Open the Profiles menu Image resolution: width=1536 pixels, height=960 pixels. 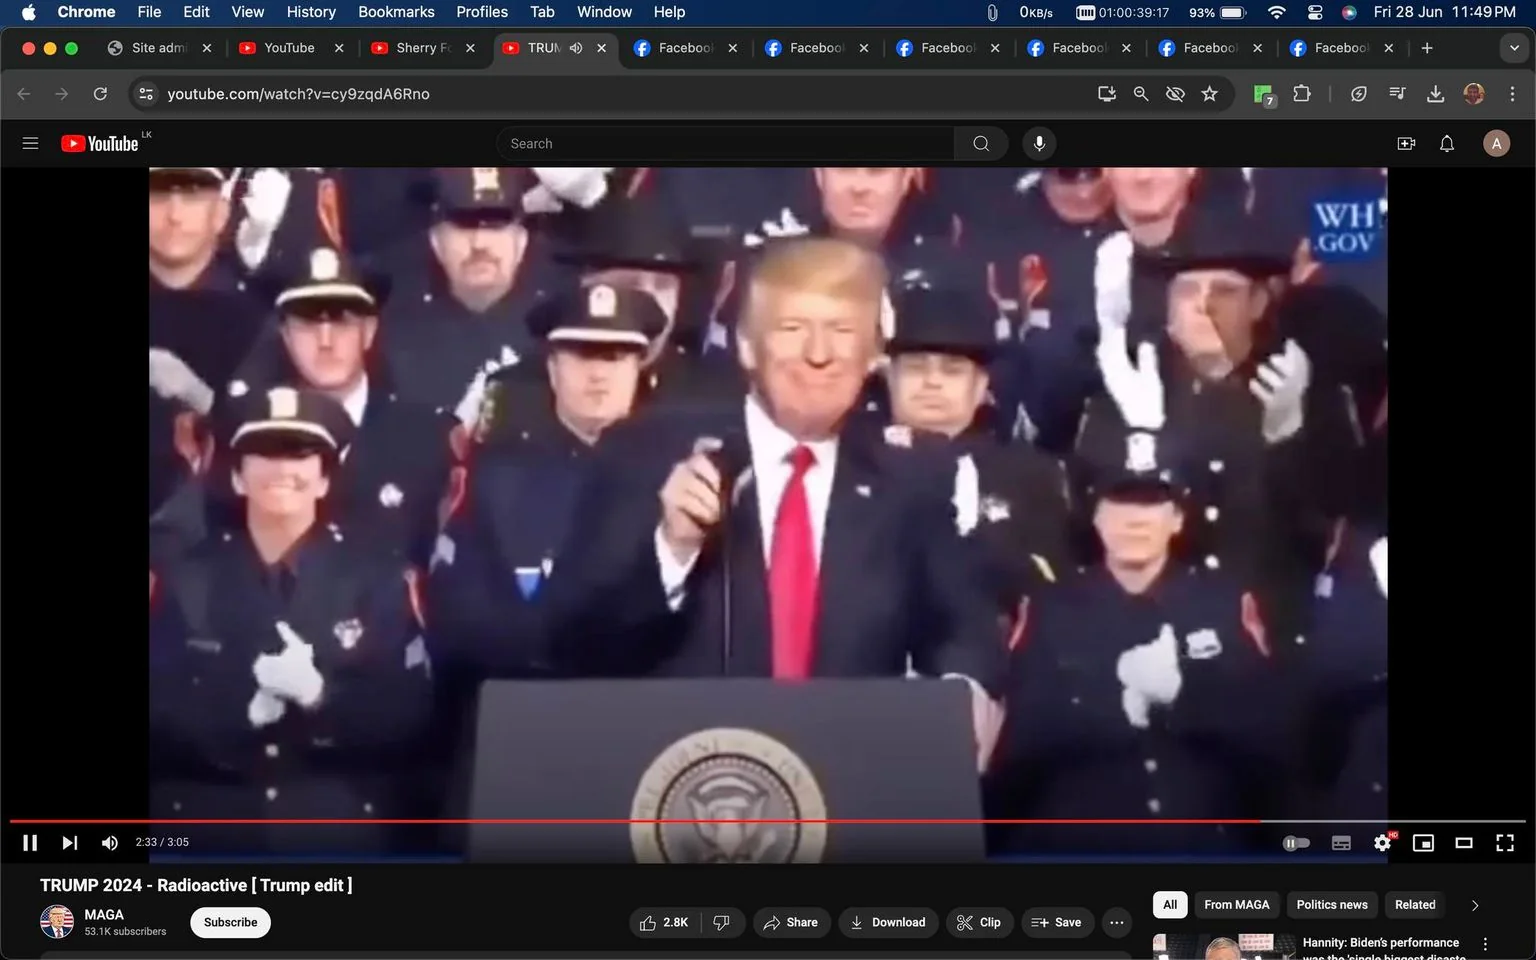pyautogui.click(x=482, y=12)
